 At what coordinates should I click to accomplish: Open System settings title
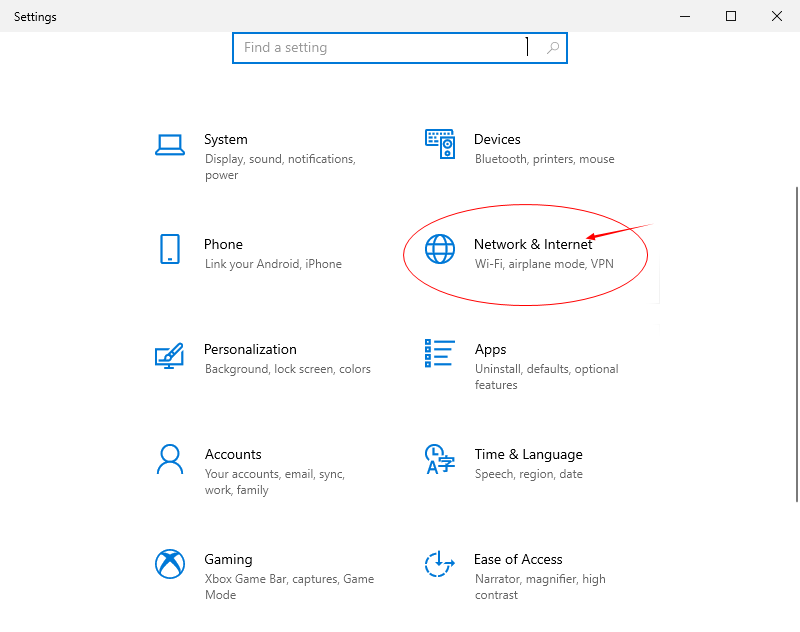pos(226,139)
